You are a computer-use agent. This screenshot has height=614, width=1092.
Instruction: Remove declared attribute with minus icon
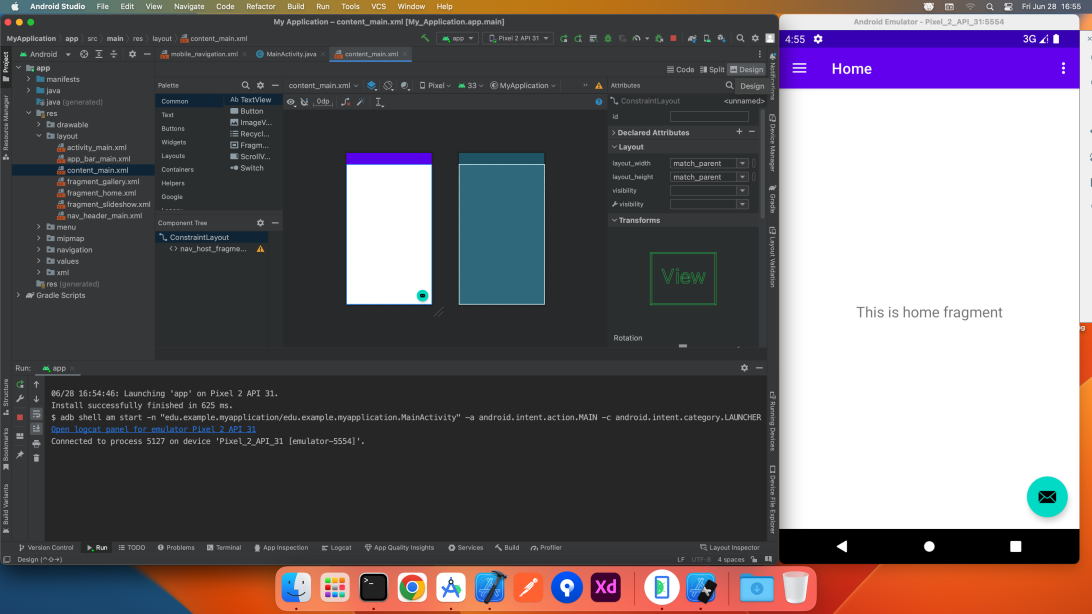[752, 132]
